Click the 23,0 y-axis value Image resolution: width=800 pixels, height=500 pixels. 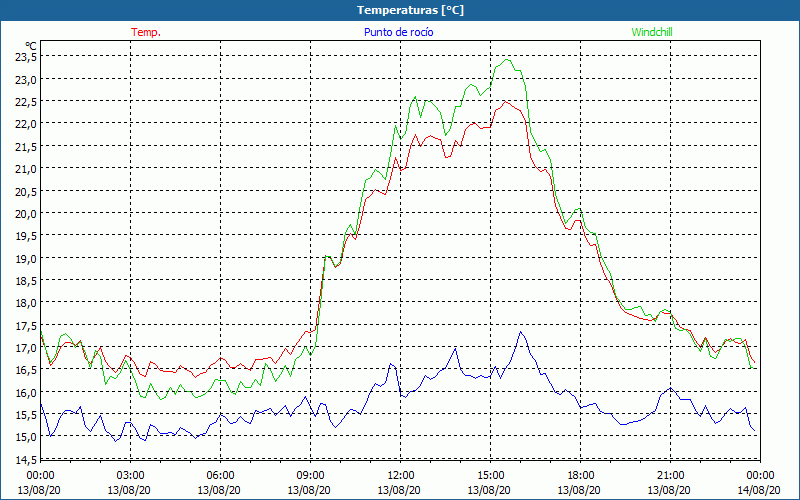[x=26, y=79]
